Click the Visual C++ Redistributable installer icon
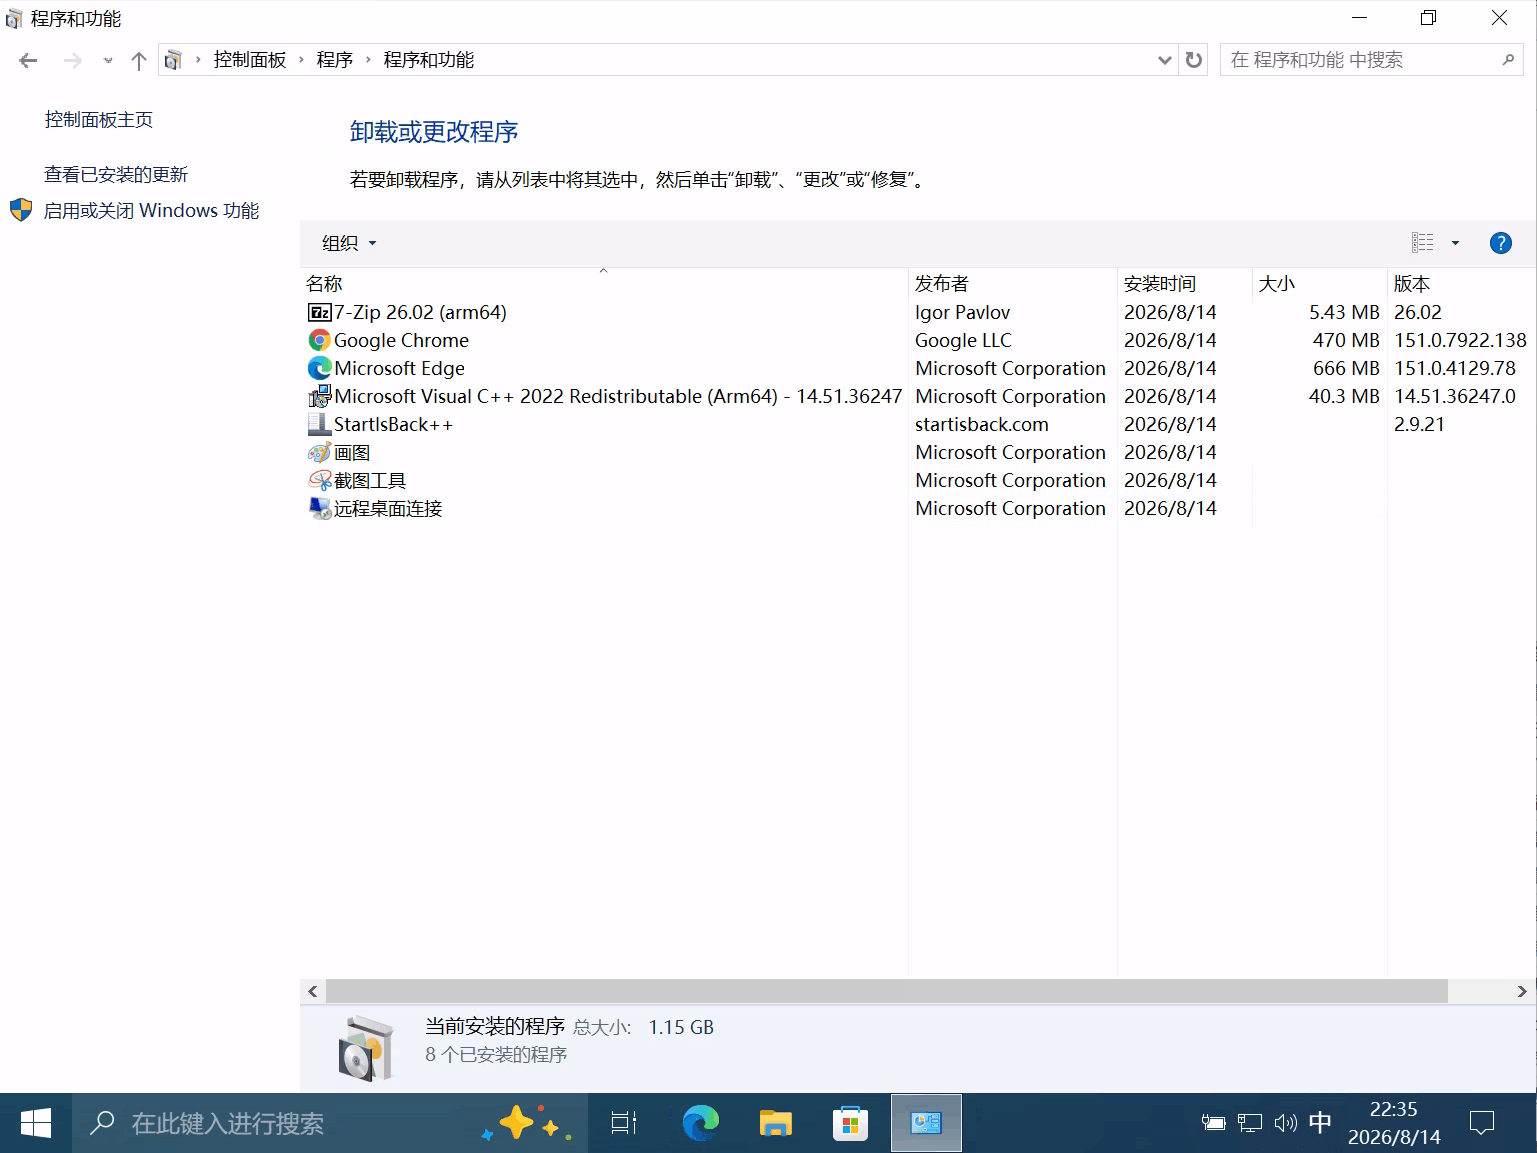Screen dimensions: 1537x1153 tap(319, 397)
